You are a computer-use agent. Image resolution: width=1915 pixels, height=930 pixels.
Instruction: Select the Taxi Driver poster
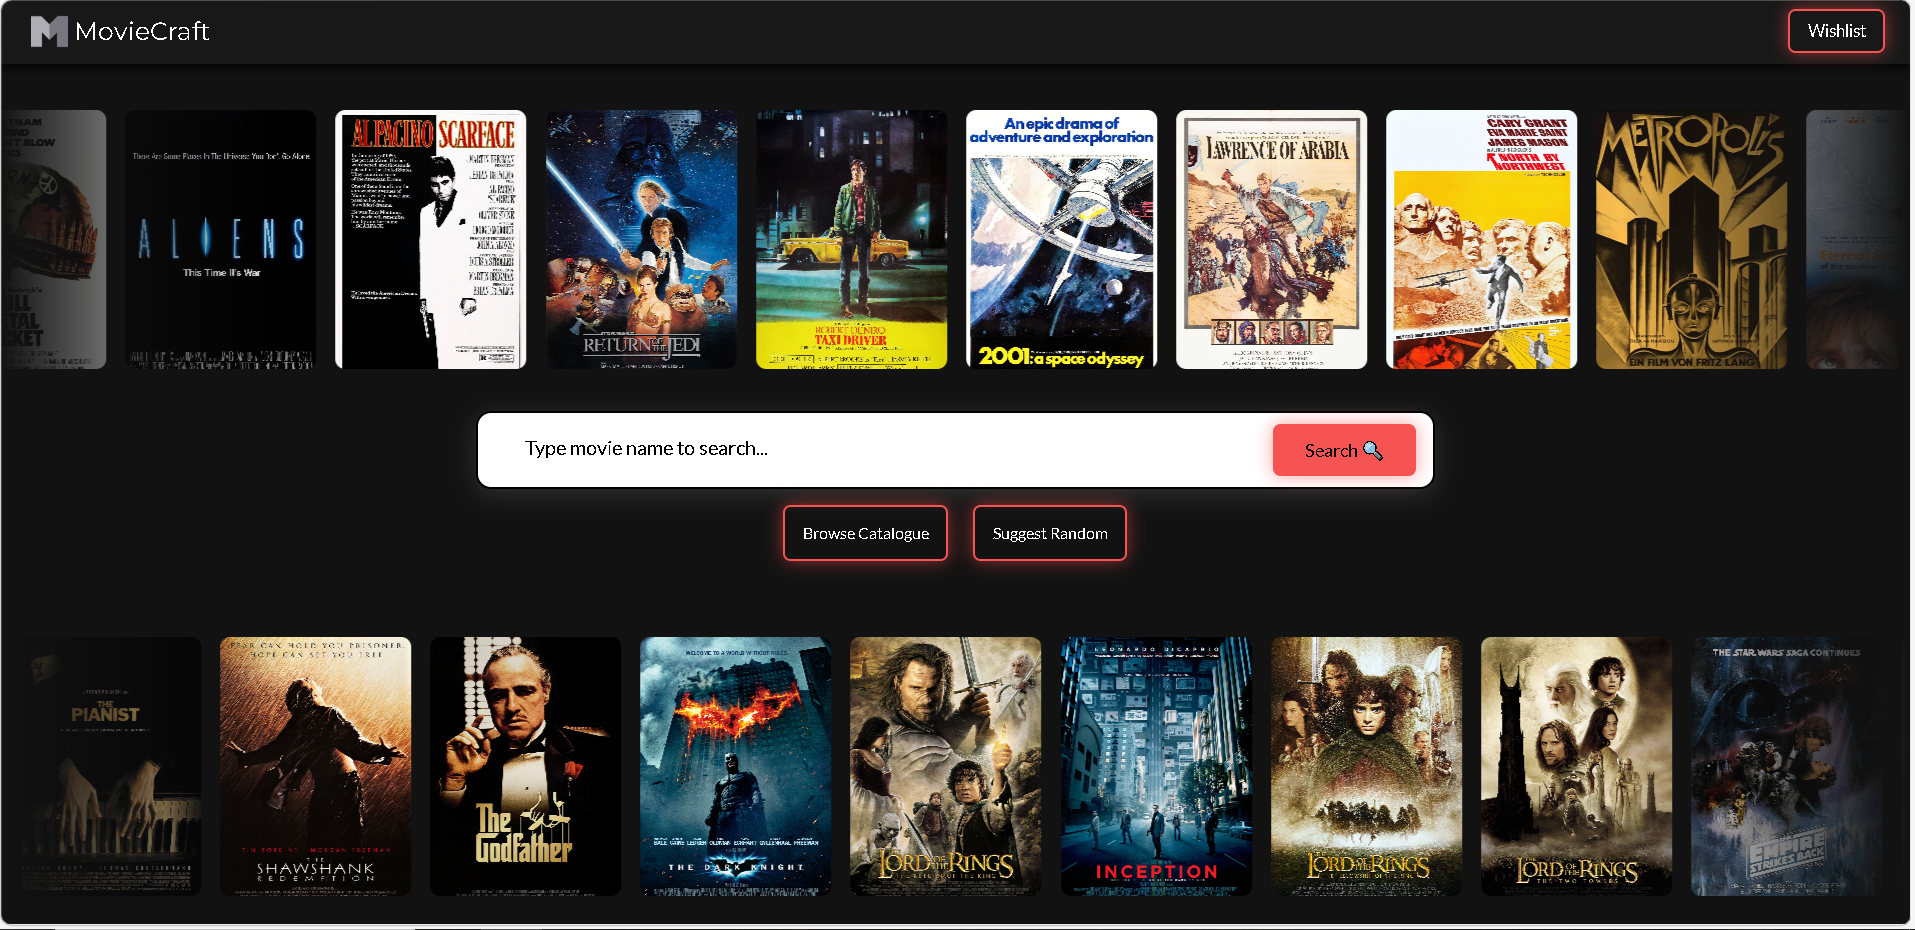(x=851, y=239)
